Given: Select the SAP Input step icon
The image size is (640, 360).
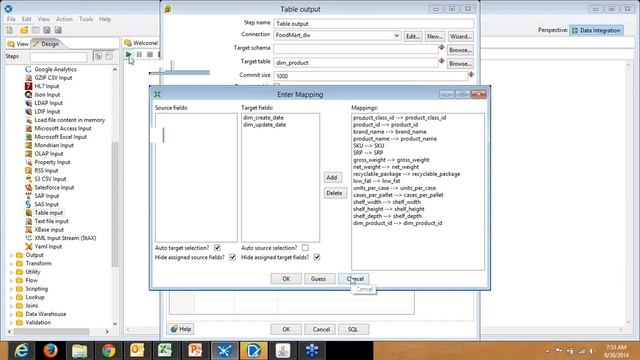Looking at the screenshot, I should (x=28, y=196).
